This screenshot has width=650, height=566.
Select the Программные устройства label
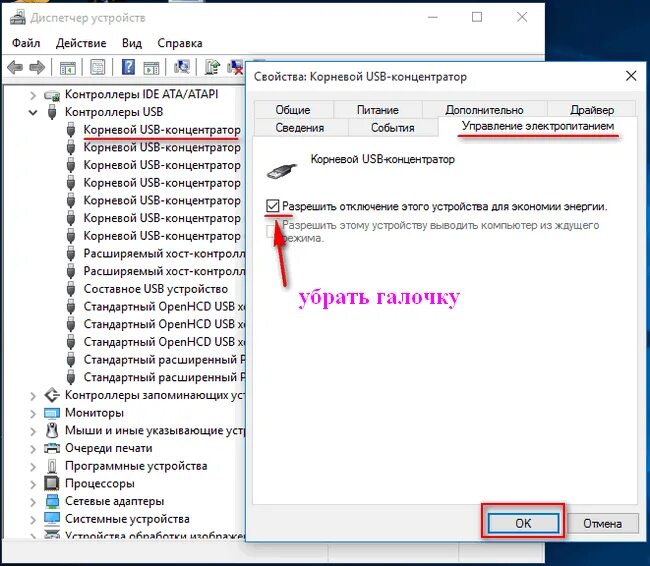pyautogui.click(x=136, y=466)
